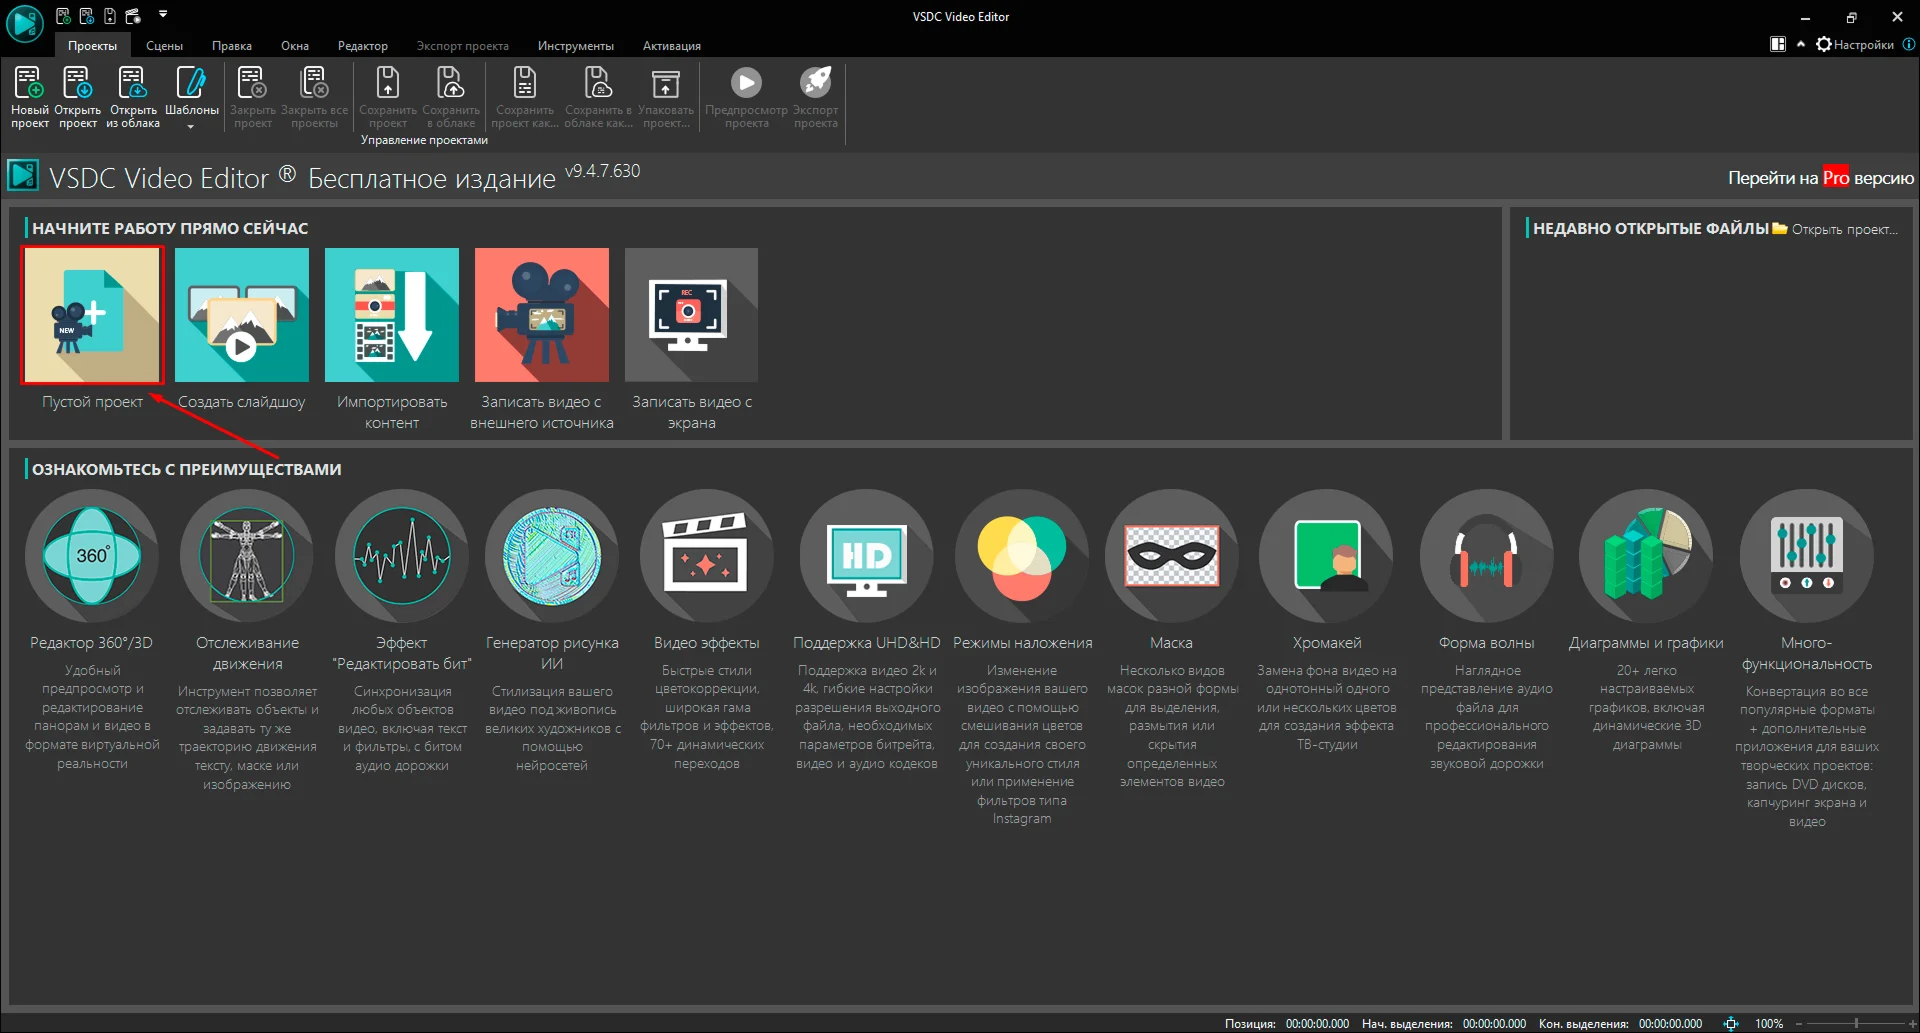
Task: Open Настройки settings
Action: (x=1855, y=44)
